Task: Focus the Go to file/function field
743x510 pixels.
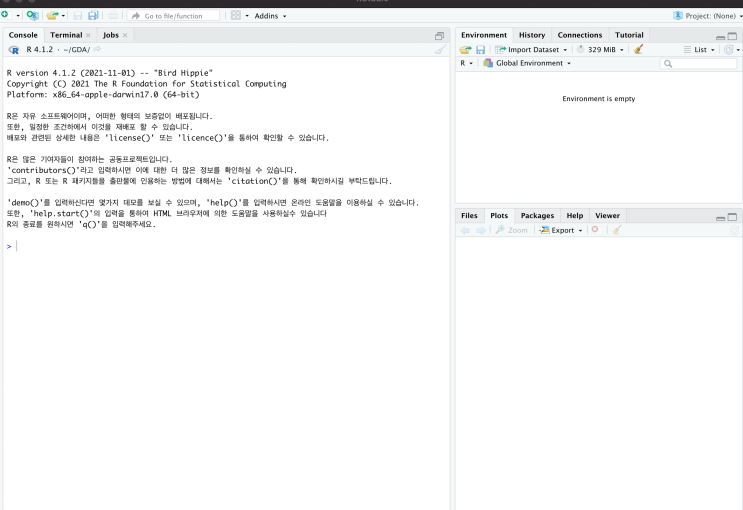Action: [173, 16]
